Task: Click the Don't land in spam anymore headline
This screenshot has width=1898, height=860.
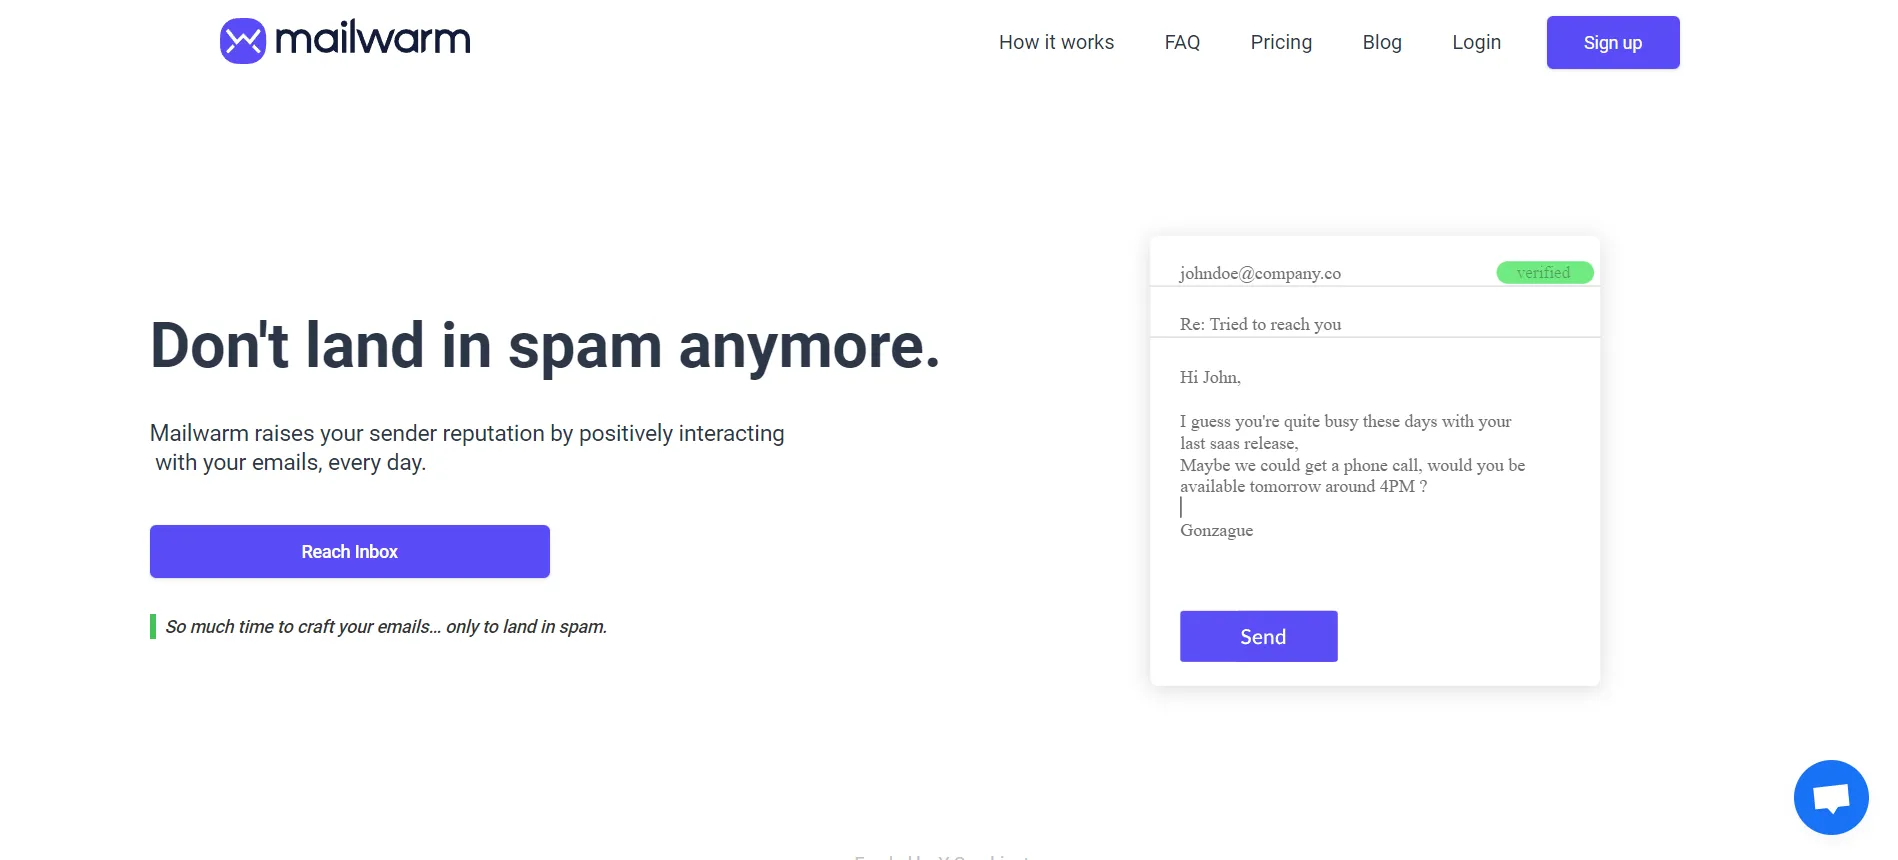Action: pyautogui.click(x=545, y=346)
